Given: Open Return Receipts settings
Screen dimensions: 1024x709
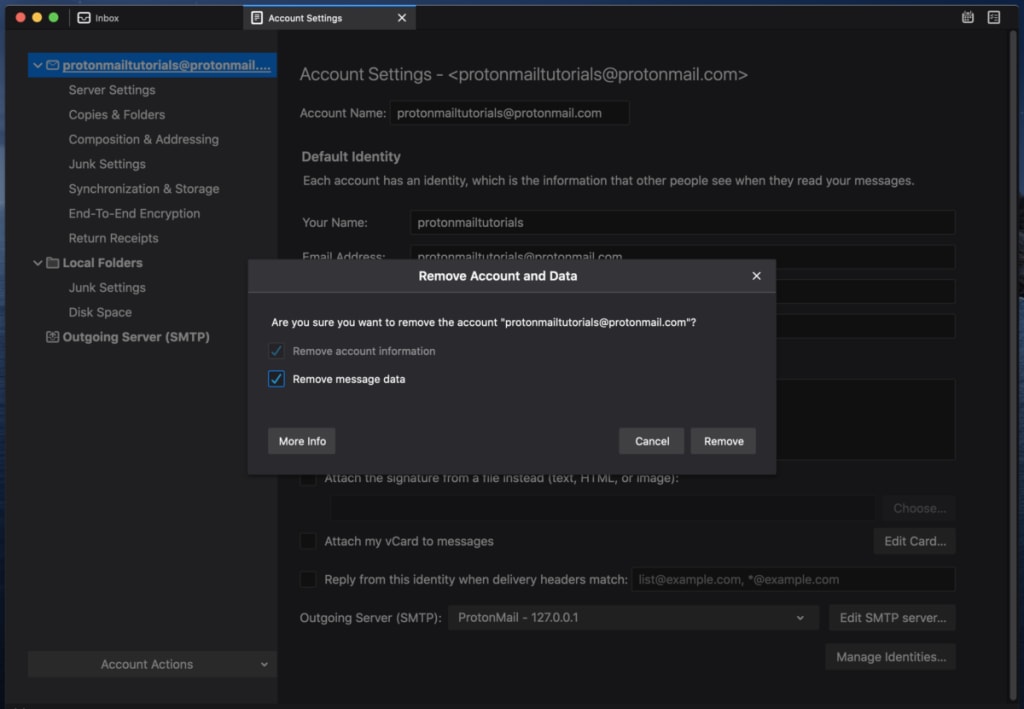Looking at the screenshot, I should click(x=113, y=238).
